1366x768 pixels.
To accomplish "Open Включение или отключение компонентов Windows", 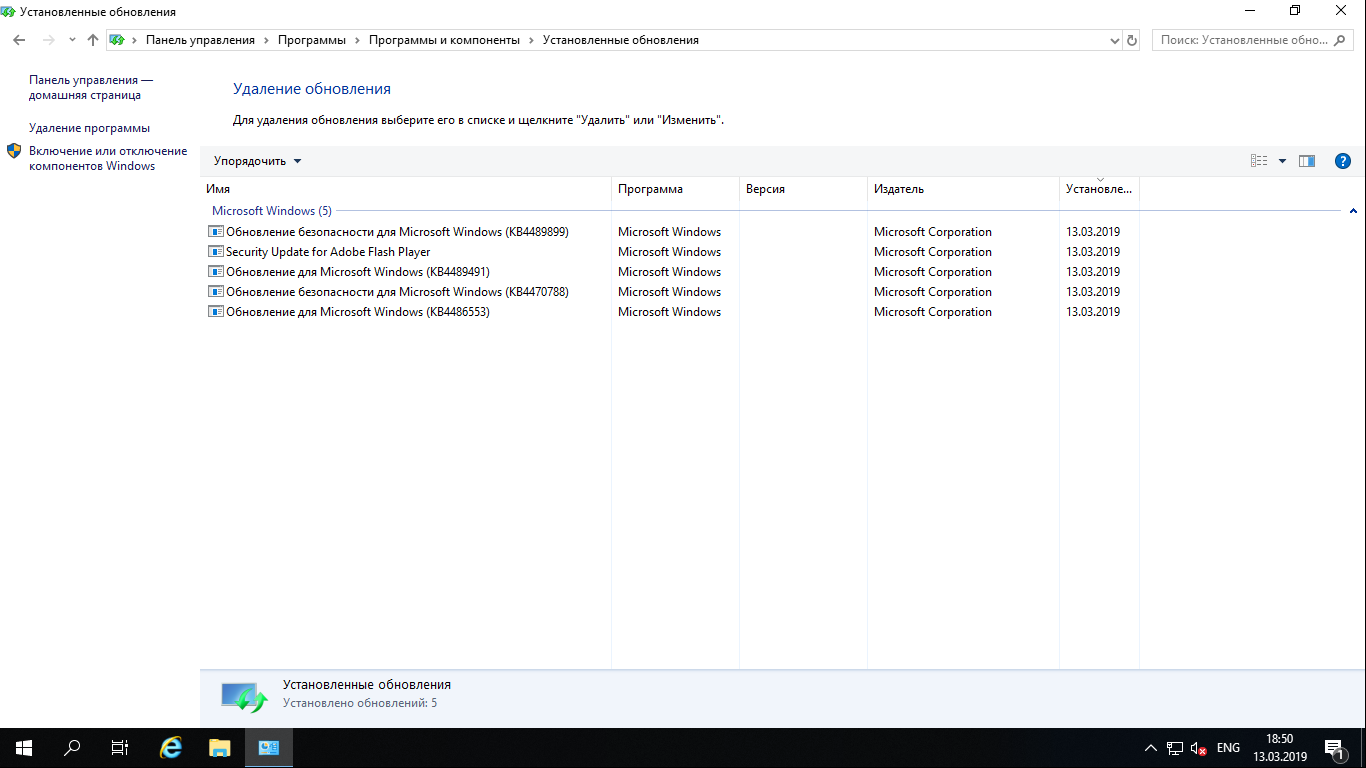I will pos(108,159).
